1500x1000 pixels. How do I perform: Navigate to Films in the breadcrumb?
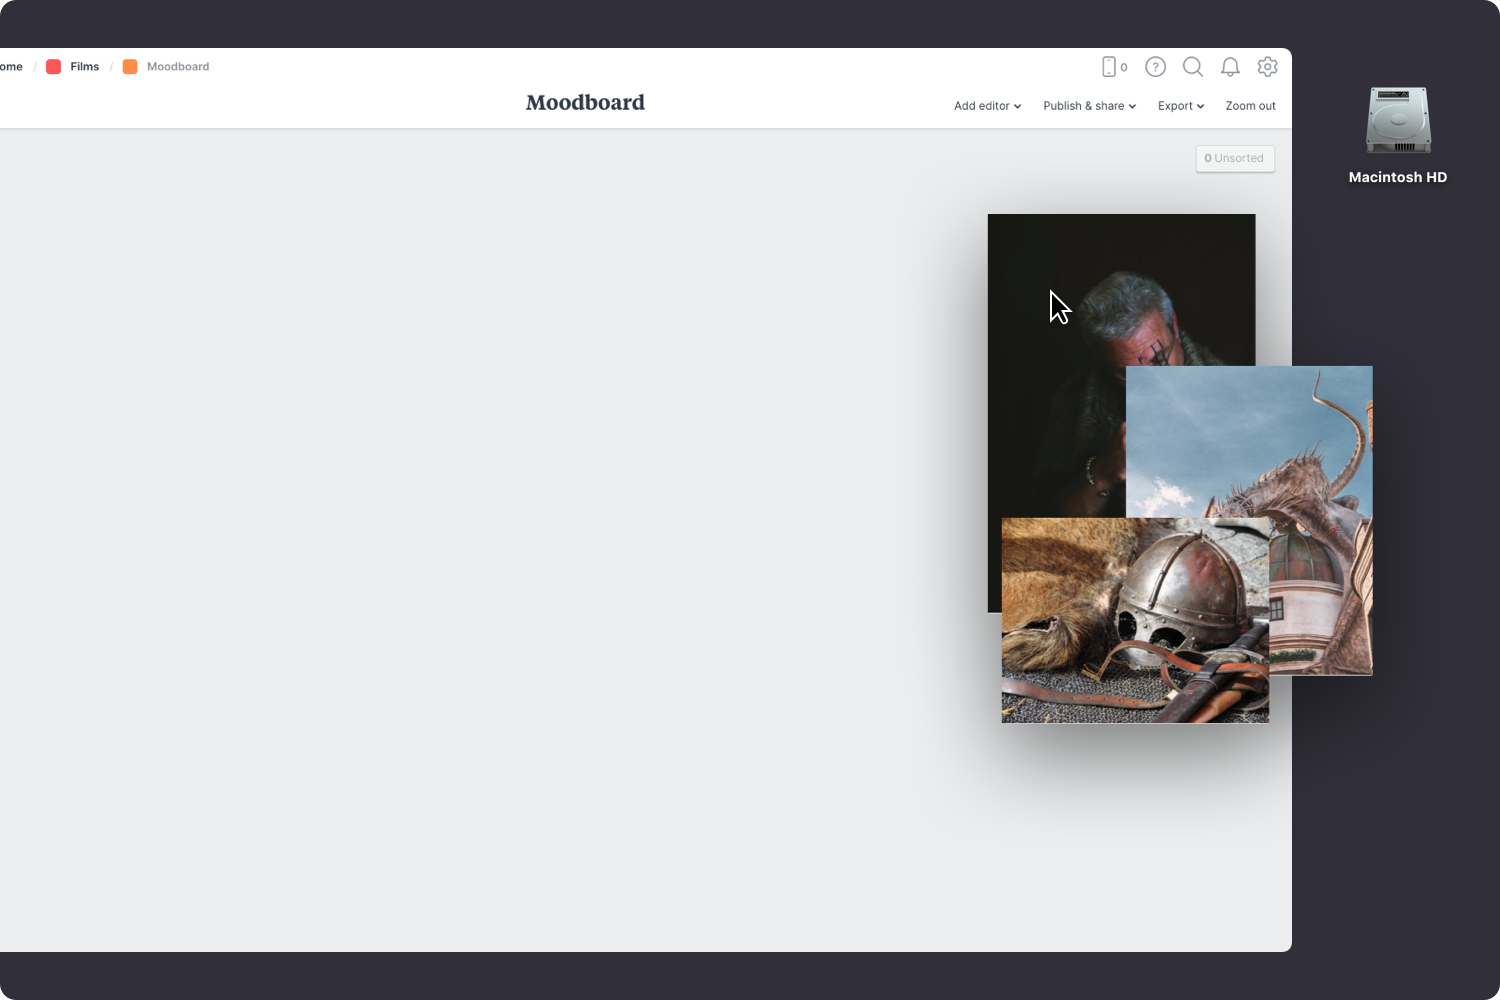84,66
